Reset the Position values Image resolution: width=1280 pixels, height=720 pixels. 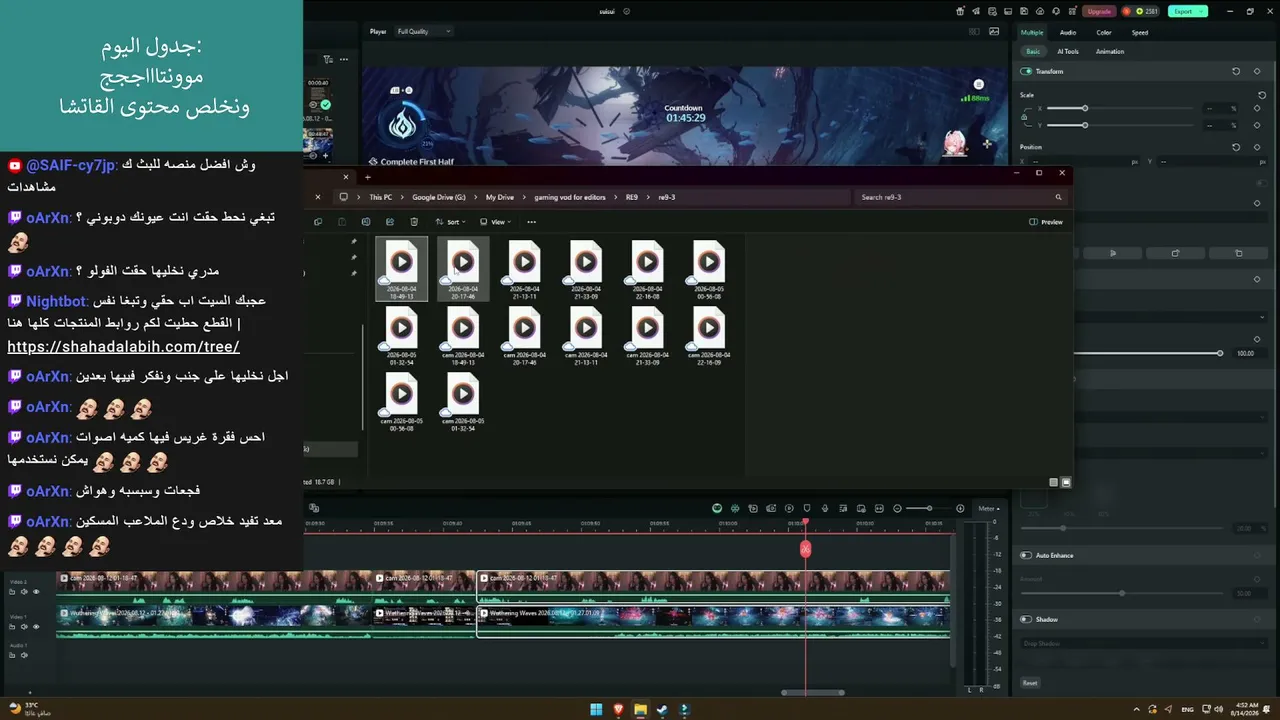pos(1236,147)
